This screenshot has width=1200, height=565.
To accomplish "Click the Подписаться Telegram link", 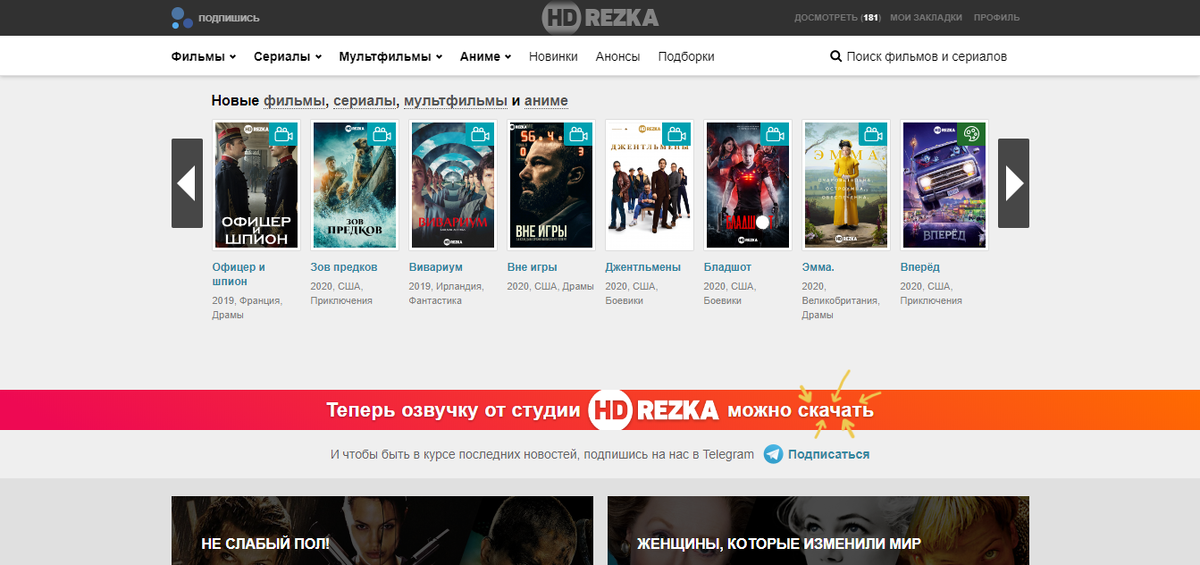I will click(828, 454).
